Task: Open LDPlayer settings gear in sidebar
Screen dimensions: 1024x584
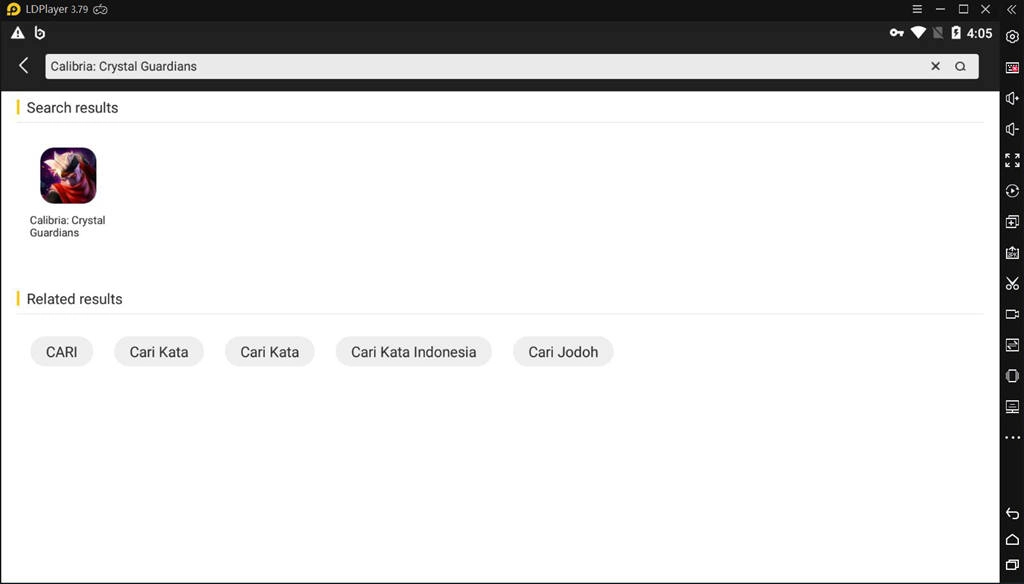Action: tap(1012, 37)
